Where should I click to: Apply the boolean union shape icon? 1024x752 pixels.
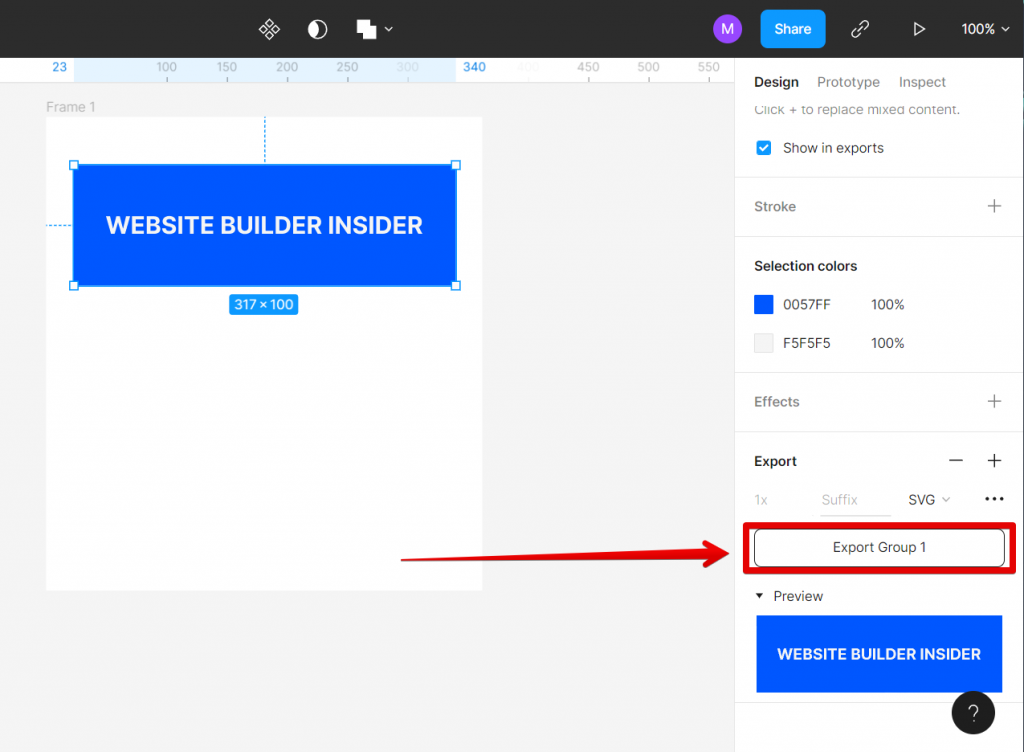point(365,29)
